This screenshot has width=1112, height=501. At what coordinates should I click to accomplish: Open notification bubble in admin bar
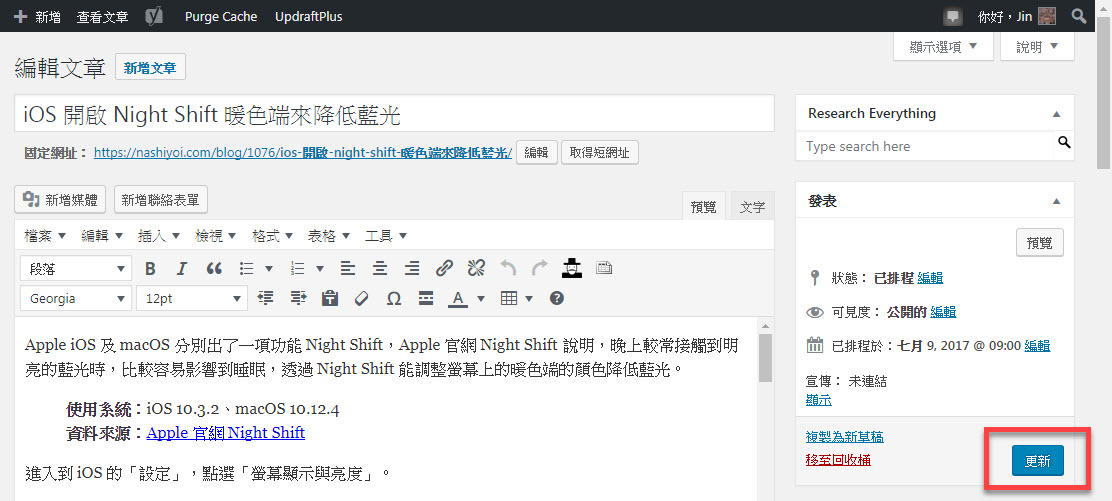tap(952, 16)
